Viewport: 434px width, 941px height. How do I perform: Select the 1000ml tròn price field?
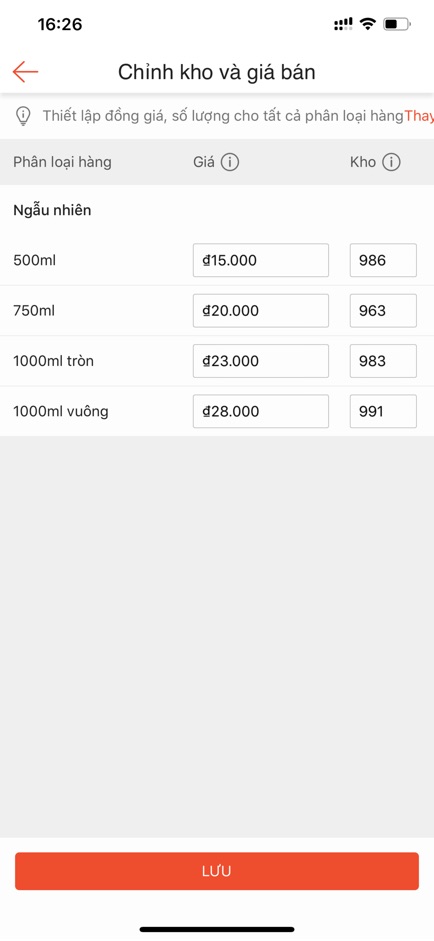261,361
